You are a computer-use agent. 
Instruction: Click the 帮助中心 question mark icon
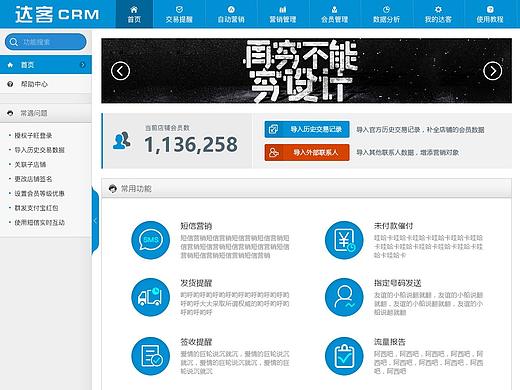point(10,84)
